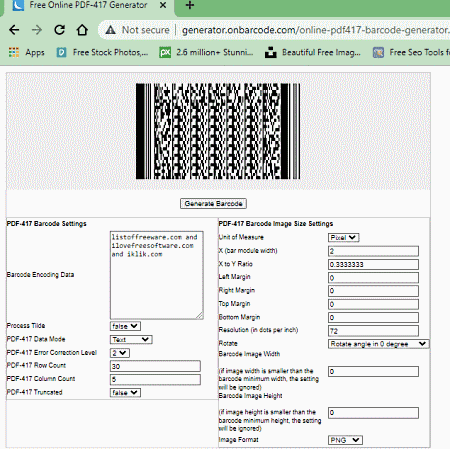Click the Top Margin field
This screenshot has height=449, width=450.
[x=373, y=304]
